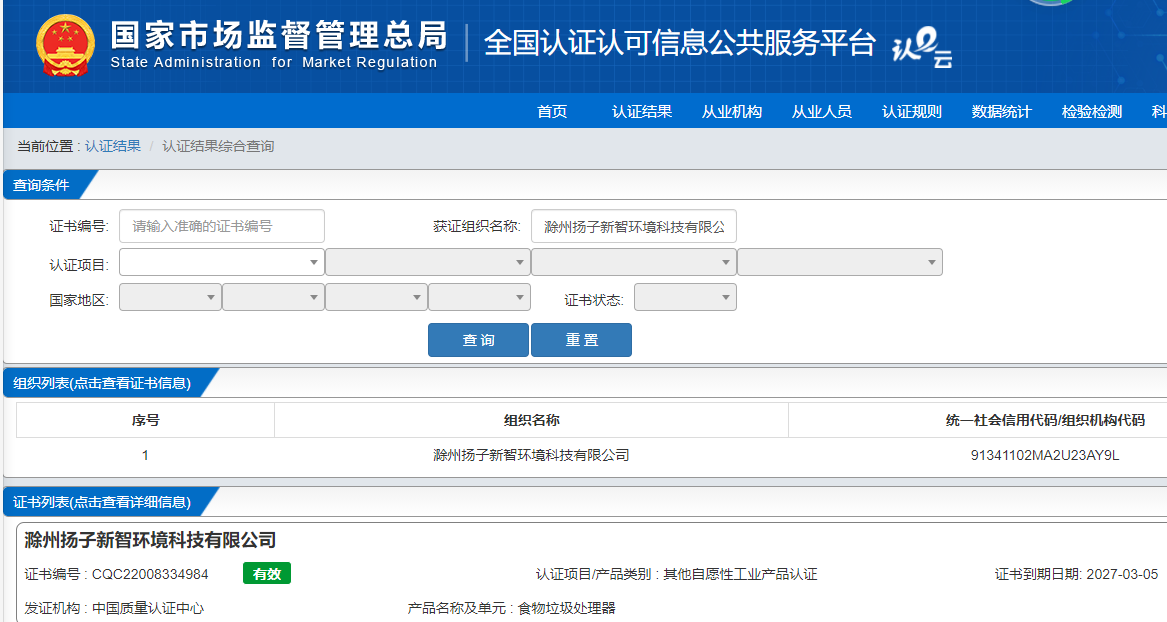Click row number 1 in organization list

(x=145, y=455)
